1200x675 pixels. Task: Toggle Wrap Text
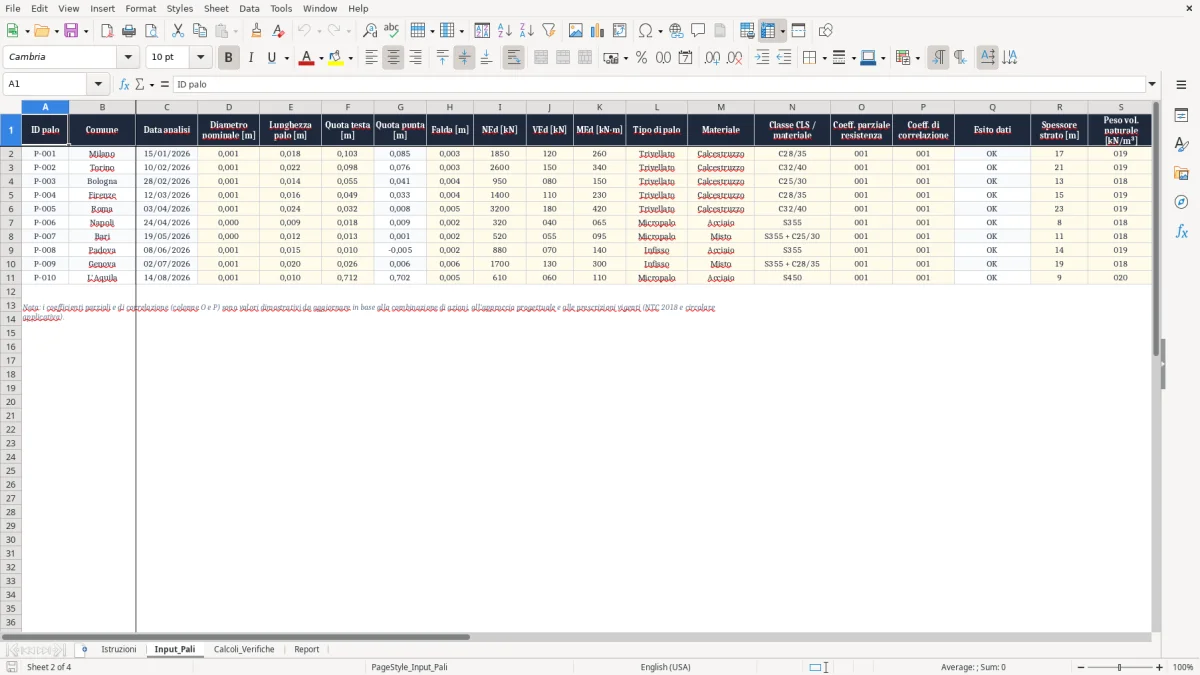(x=513, y=58)
